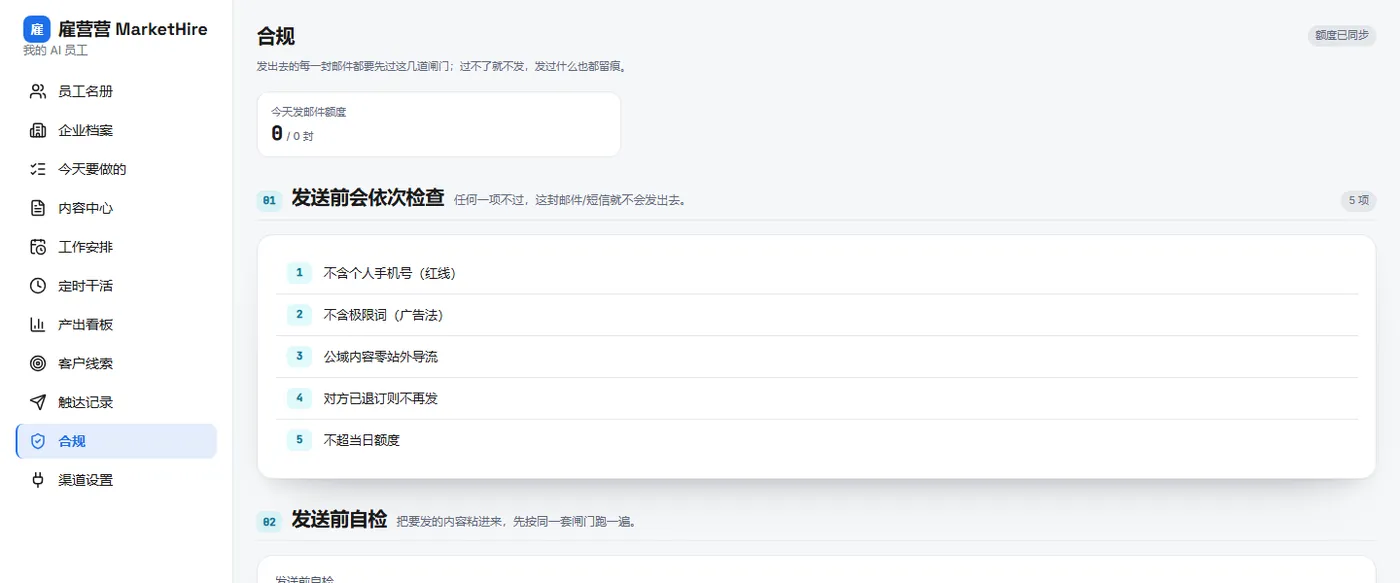Select the 合规 sidebar item
The width and height of the screenshot is (1400, 583).
(116, 441)
